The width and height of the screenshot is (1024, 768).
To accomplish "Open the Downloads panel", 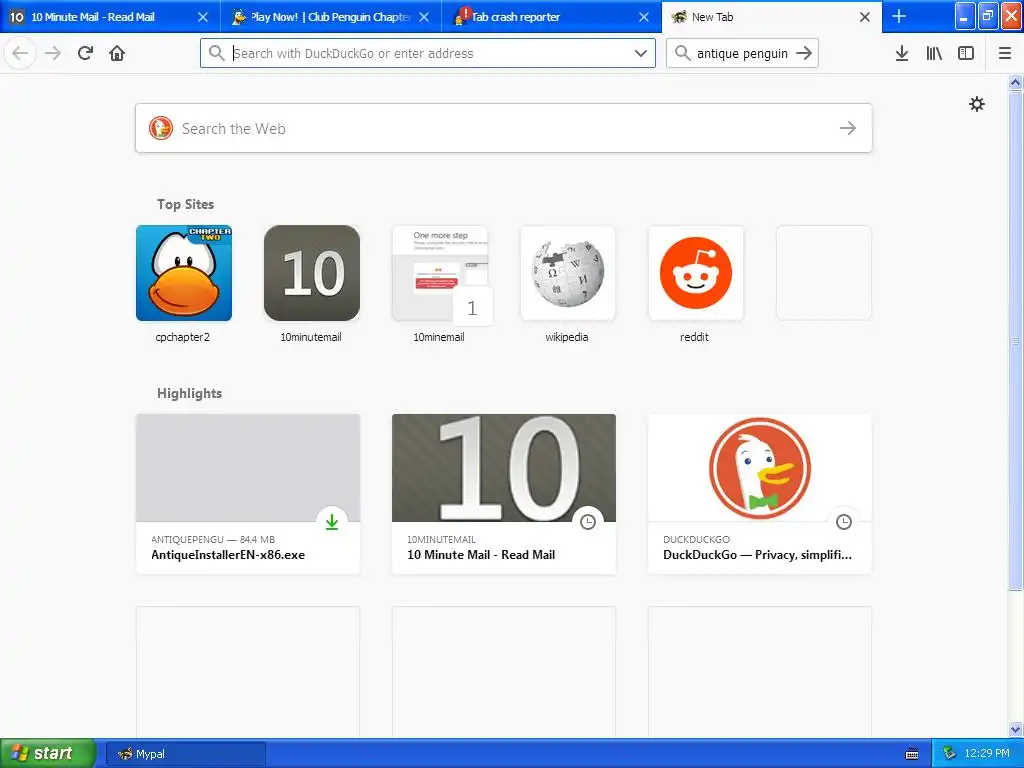I will [x=902, y=54].
